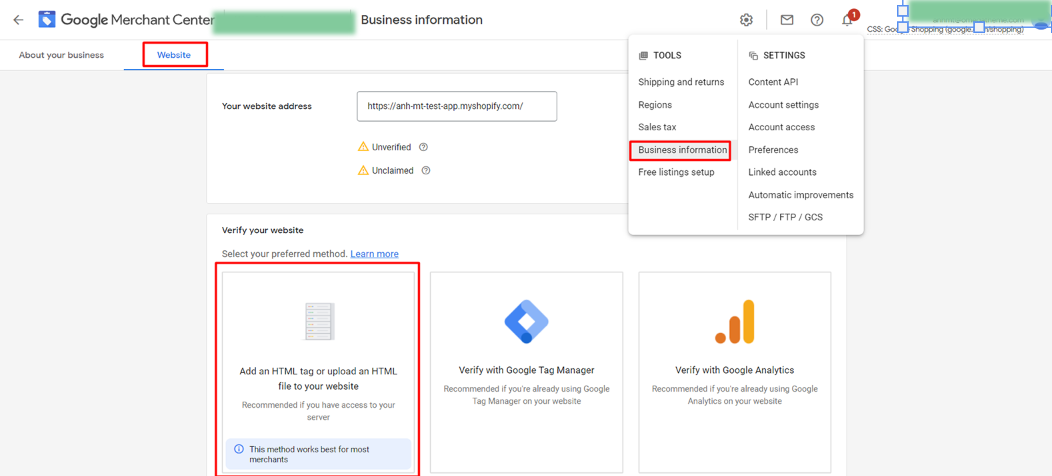
Task: Click the Google Tag Manager logo
Action: 527,320
